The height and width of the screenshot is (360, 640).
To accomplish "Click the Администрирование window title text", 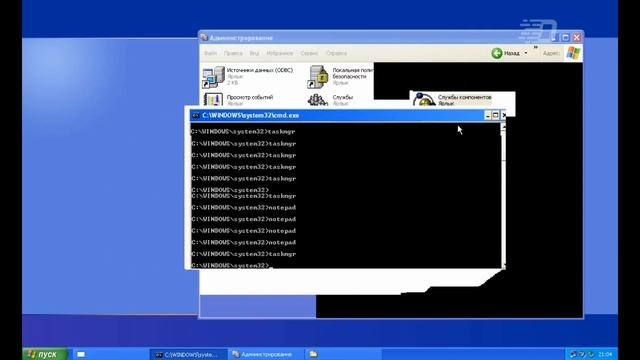I will coord(241,38).
